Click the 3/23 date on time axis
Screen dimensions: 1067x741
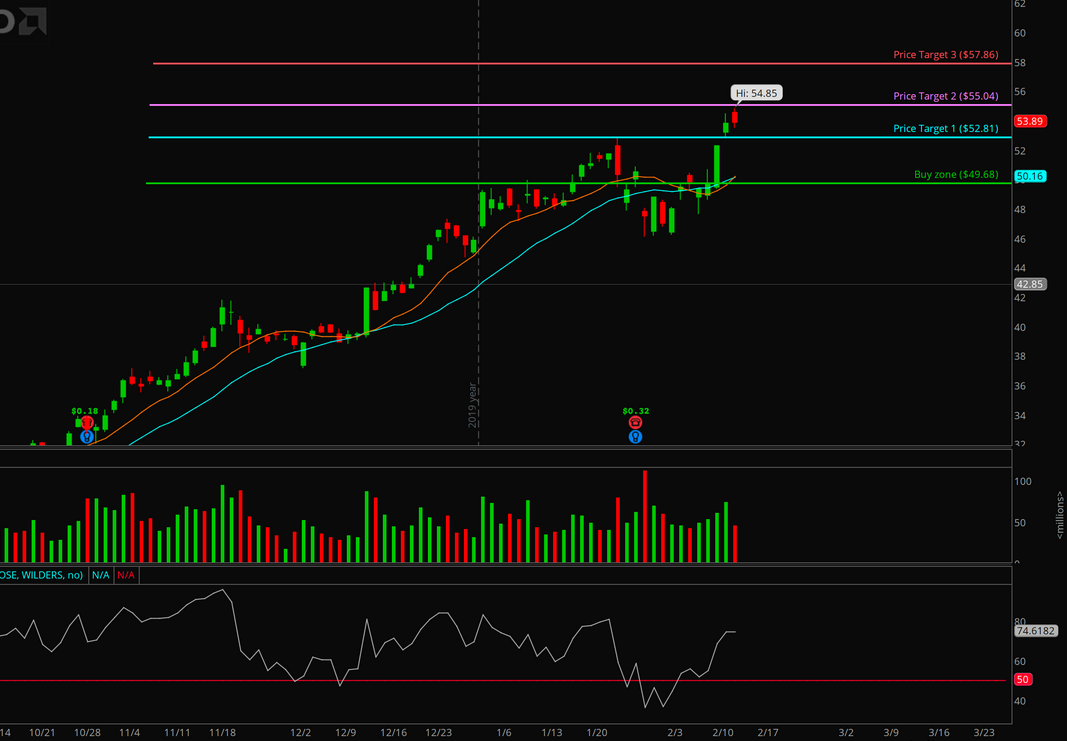985,733
